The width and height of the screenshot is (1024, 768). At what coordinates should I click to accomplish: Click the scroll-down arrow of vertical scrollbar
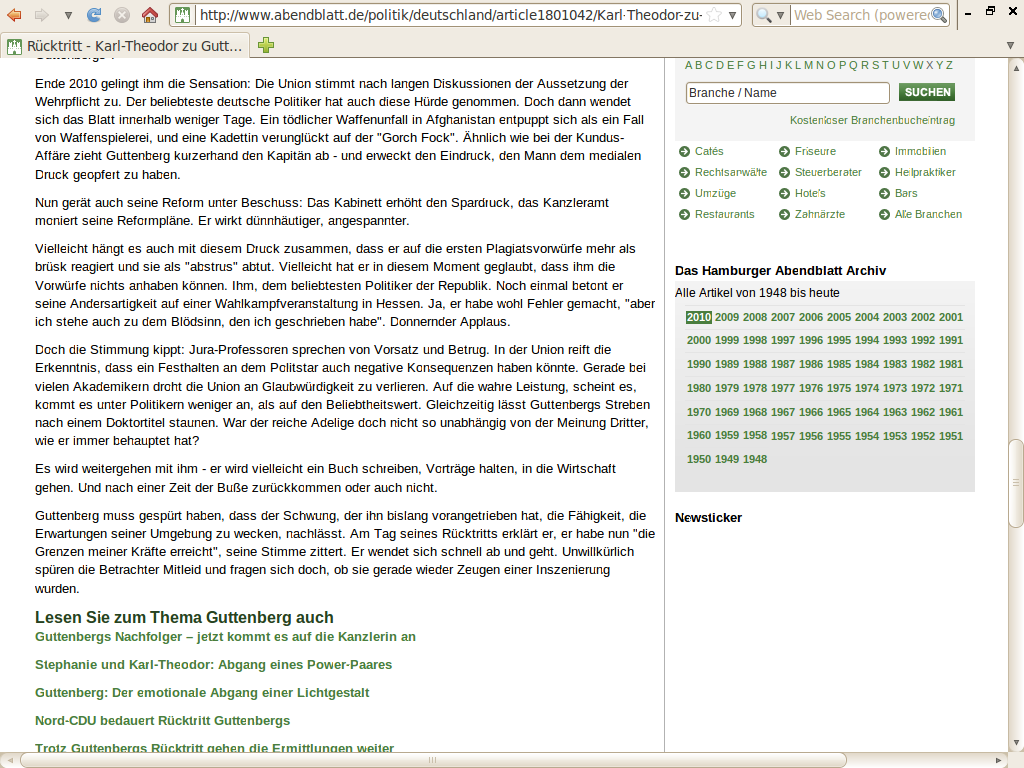(1016, 743)
